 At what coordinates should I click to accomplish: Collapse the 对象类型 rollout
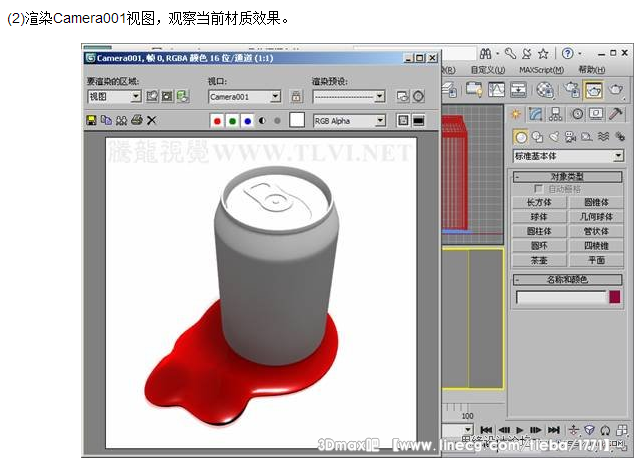tap(567, 177)
